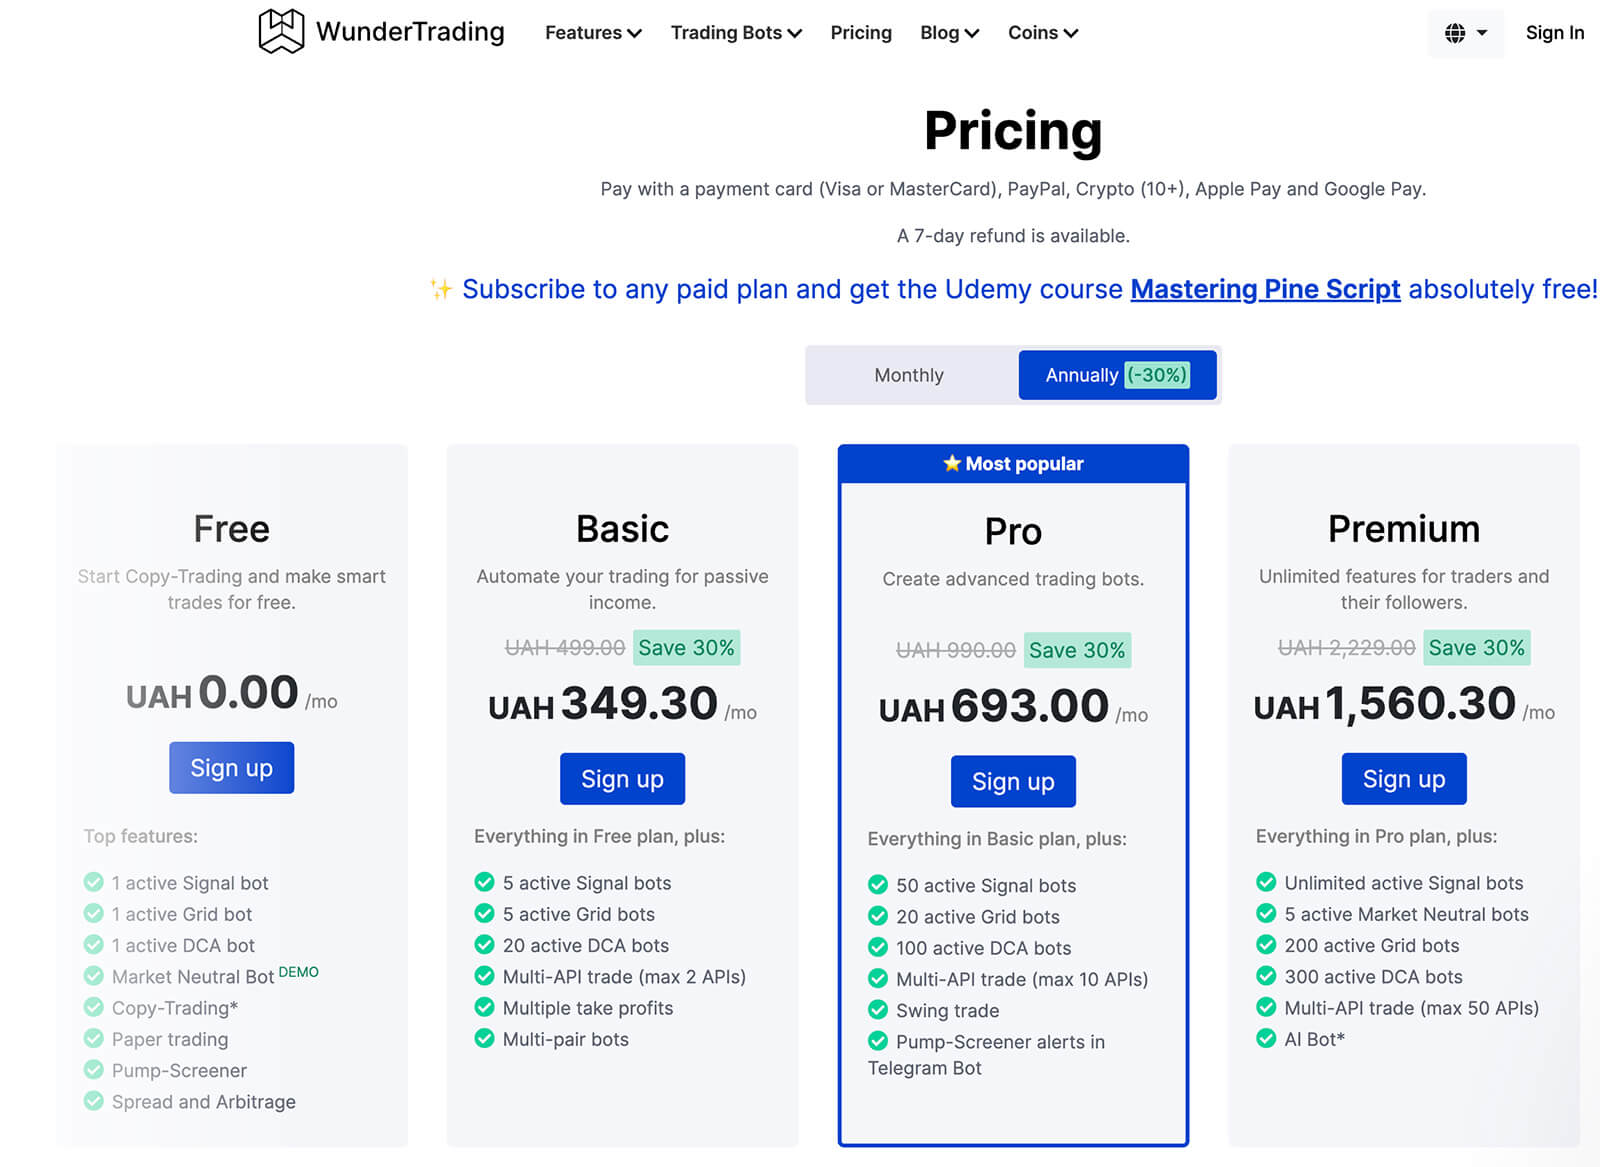Open the Blog menu item
This screenshot has height=1167, width=1600.
(948, 33)
